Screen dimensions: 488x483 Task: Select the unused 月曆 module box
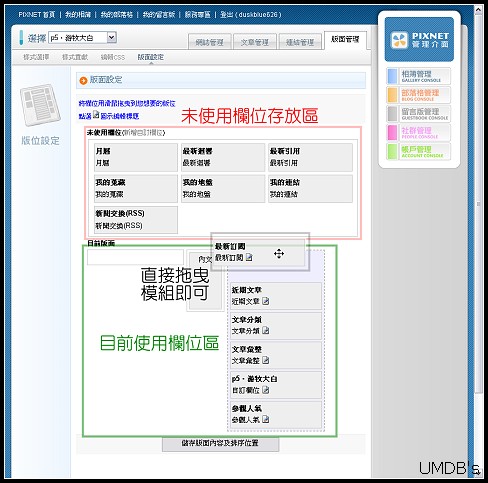click(x=136, y=157)
